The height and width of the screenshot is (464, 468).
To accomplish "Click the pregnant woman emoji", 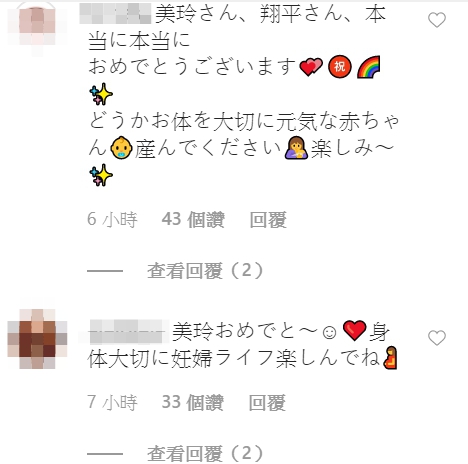I will click(x=390, y=358).
